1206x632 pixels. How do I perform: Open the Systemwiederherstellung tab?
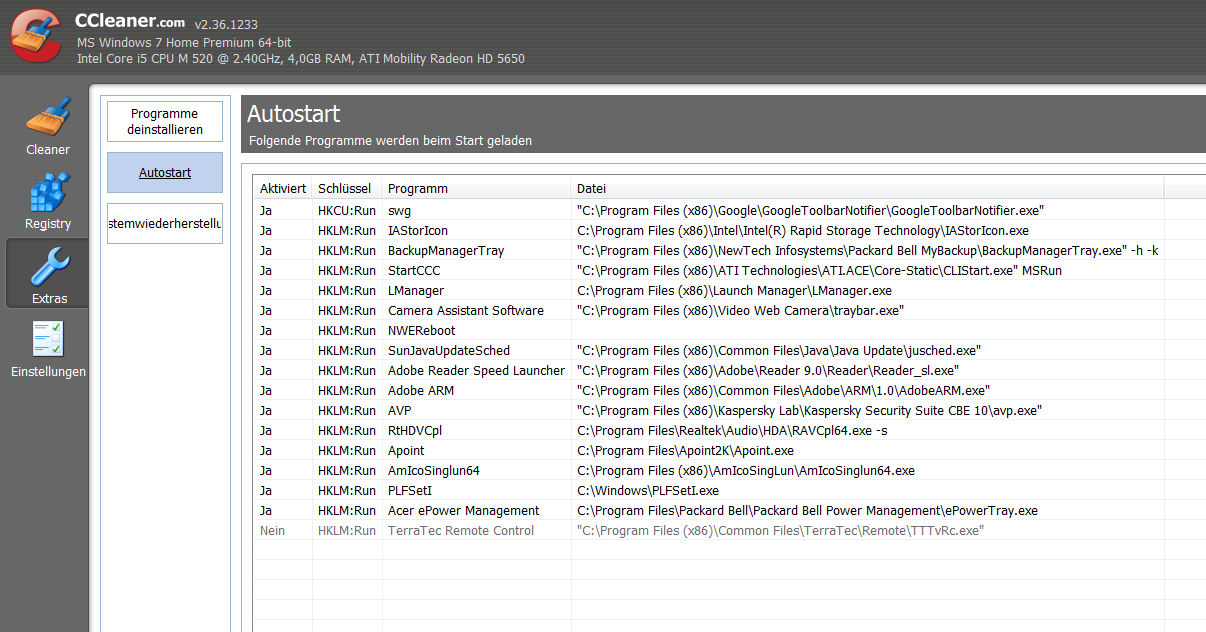pyautogui.click(x=165, y=223)
